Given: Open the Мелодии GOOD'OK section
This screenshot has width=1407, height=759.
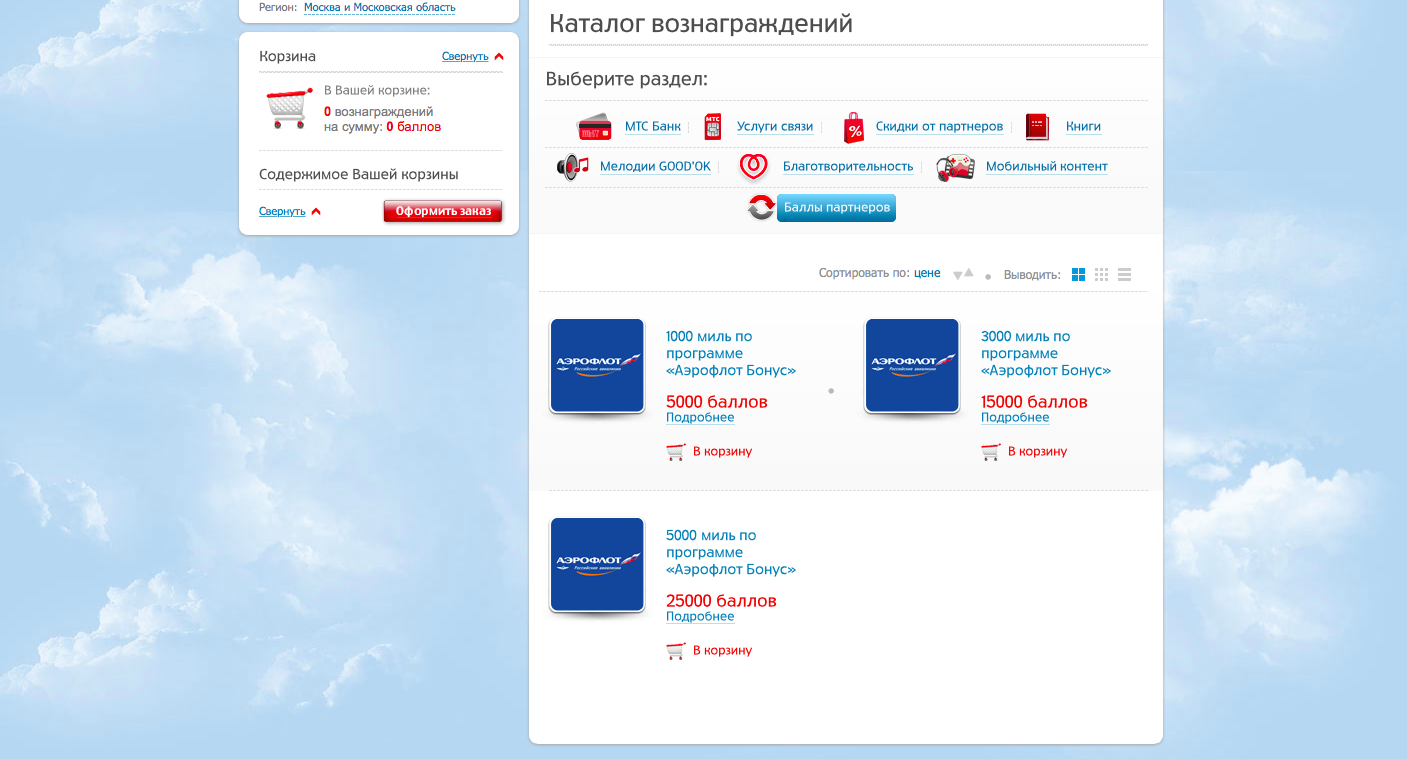Looking at the screenshot, I should (655, 167).
